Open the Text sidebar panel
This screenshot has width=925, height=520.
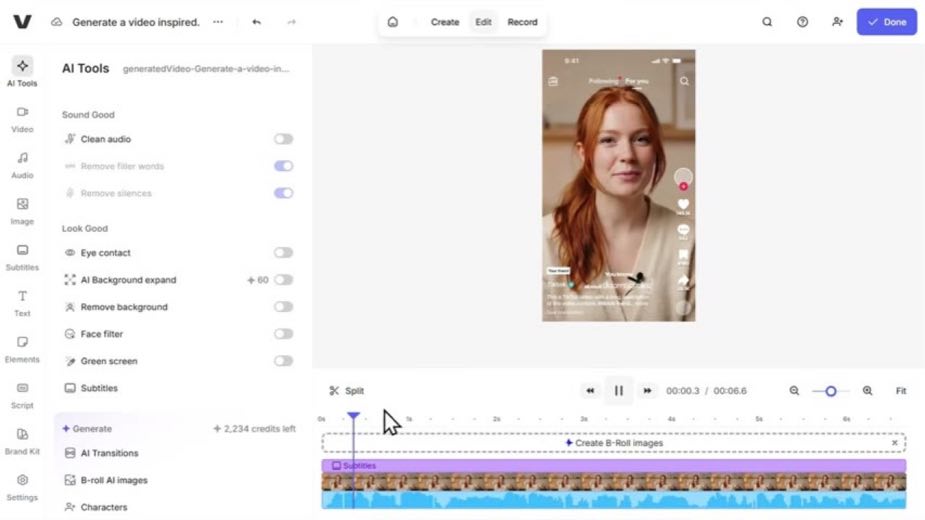tap(22, 304)
